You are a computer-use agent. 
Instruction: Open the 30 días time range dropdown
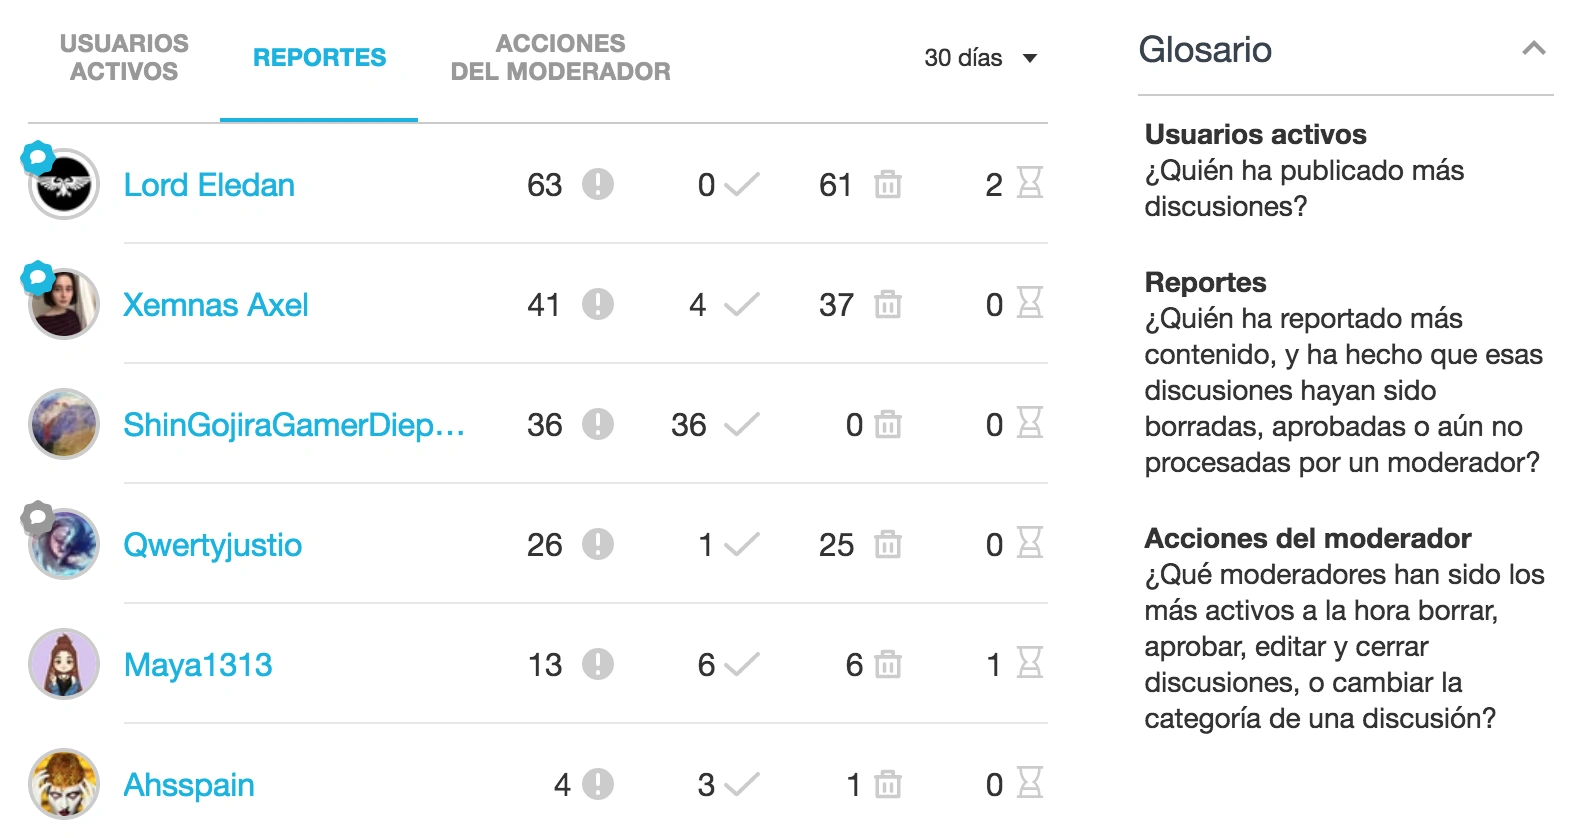point(980,58)
